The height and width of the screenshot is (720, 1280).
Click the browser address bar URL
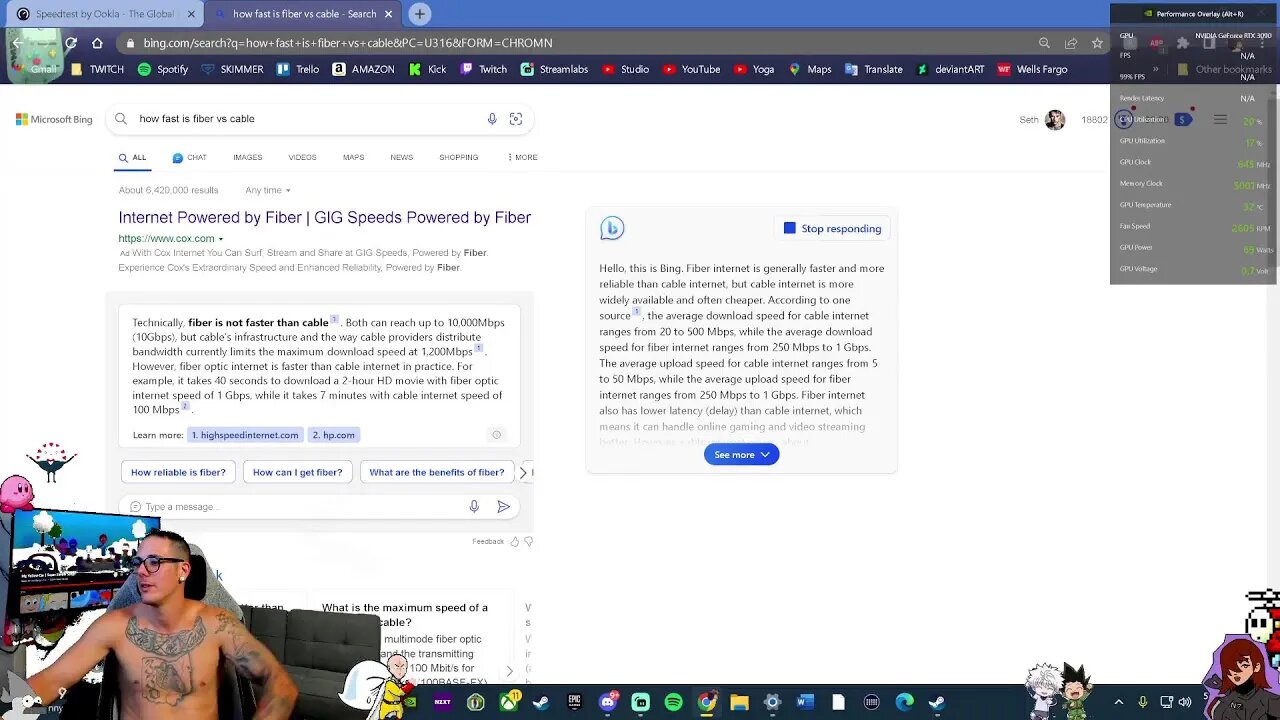click(x=347, y=43)
